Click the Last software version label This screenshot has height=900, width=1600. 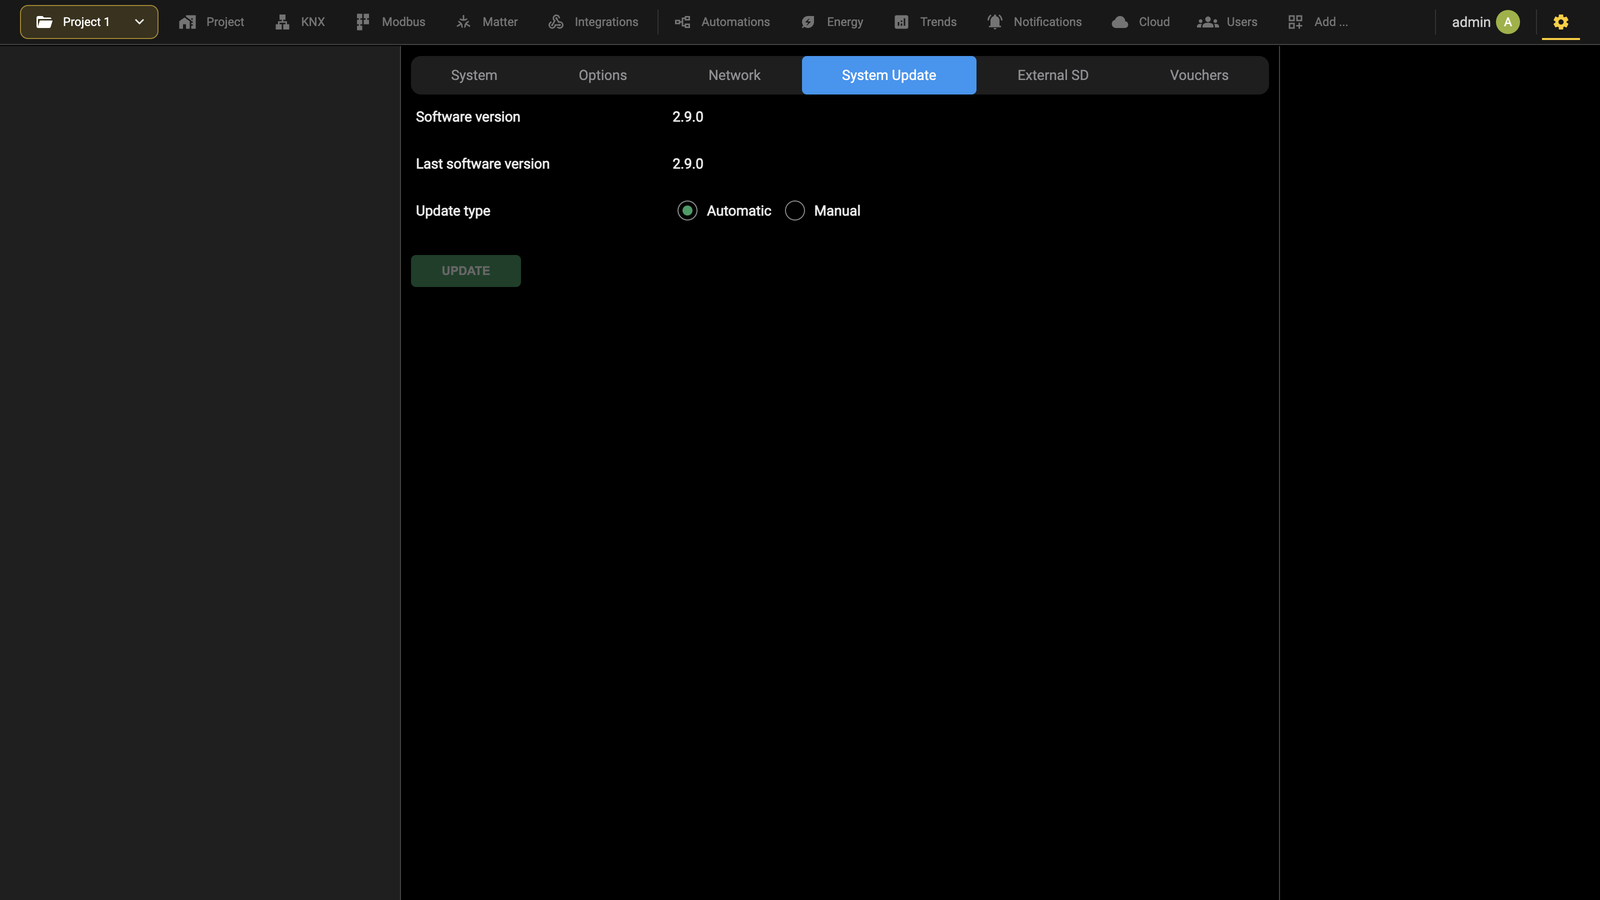(483, 164)
